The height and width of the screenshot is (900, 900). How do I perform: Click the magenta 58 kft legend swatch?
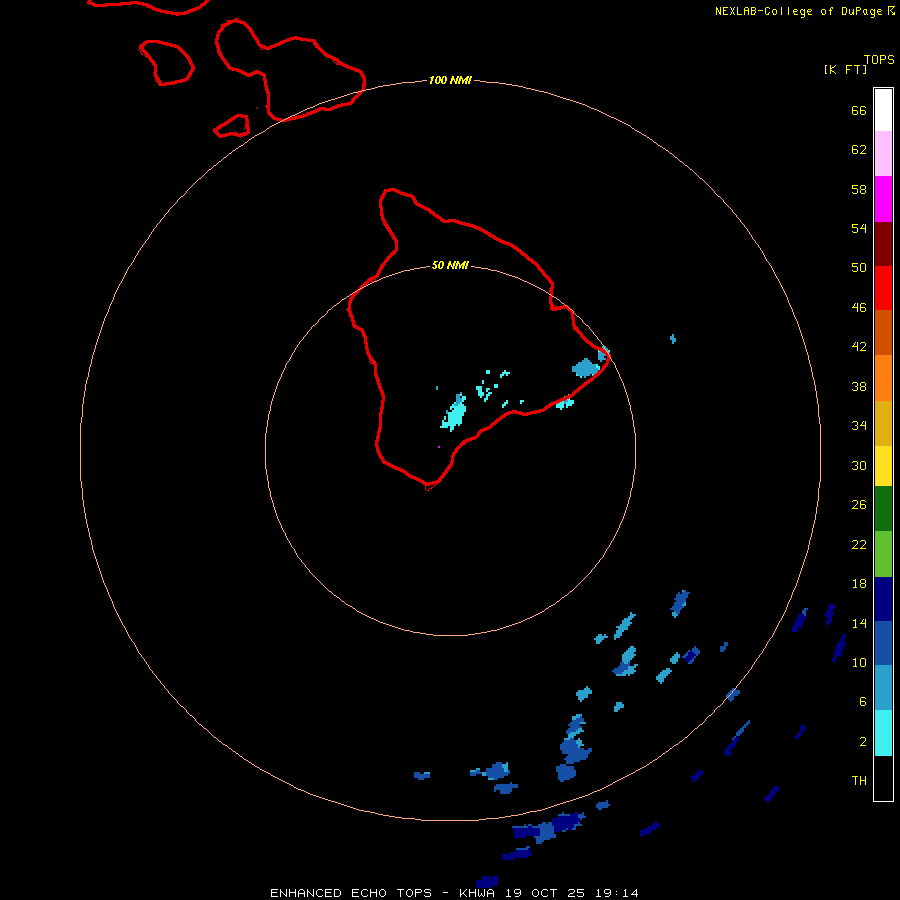[x=883, y=199]
